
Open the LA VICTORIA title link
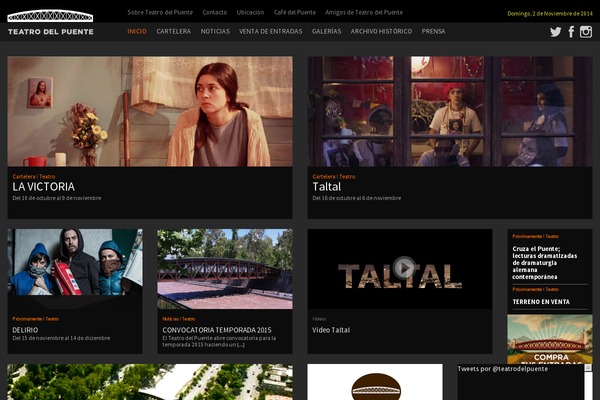tap(44, 186)
